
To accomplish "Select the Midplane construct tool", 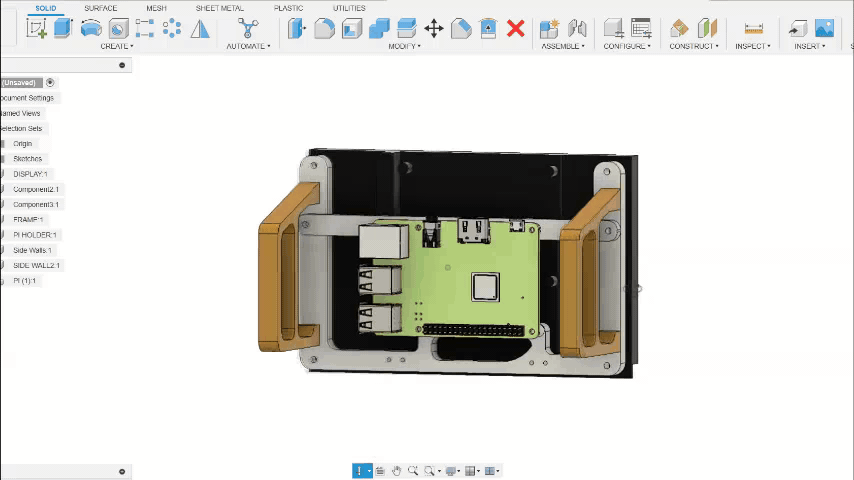I will 707,28.
